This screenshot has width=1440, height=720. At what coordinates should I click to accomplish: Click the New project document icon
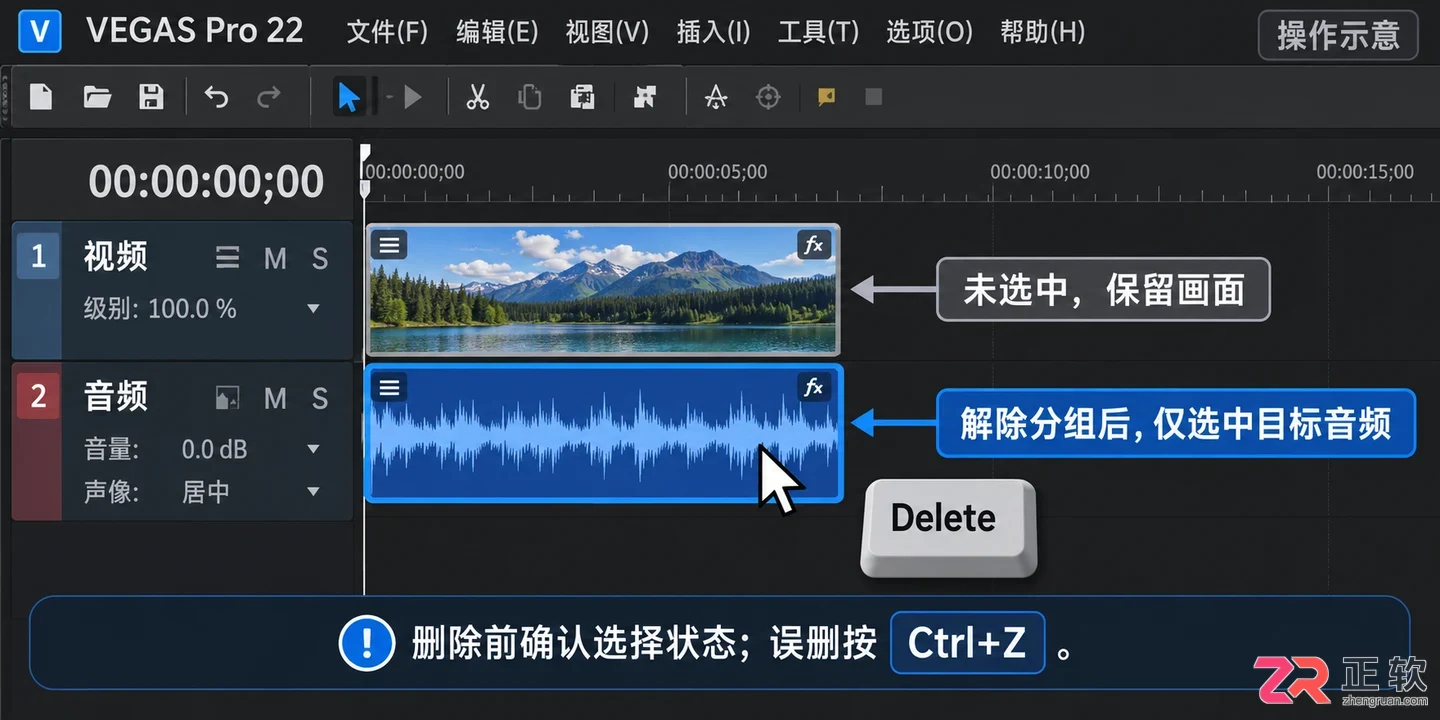point(41,97)
